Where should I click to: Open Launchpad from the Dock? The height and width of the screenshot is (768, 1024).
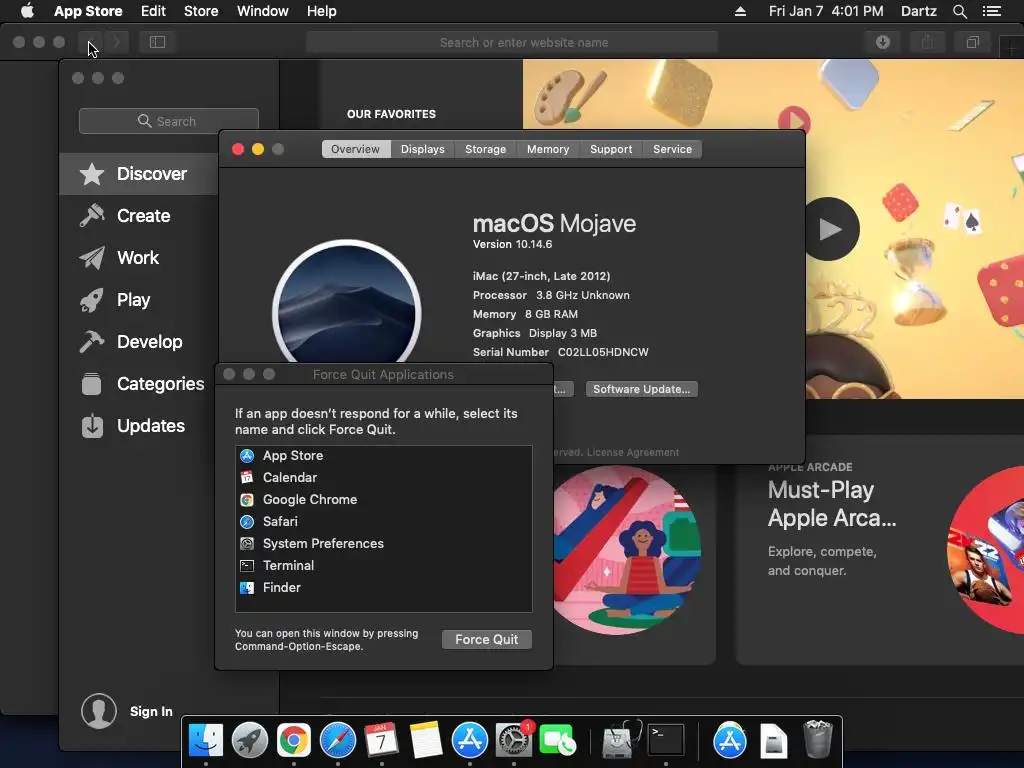(x=249, y=741)
